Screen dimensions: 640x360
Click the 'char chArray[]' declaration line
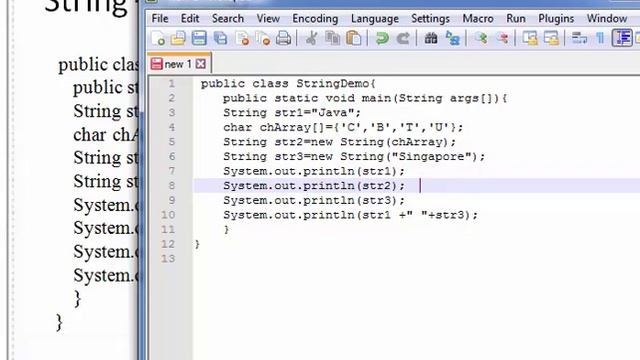pyautogui.click(x=343, y=128)
